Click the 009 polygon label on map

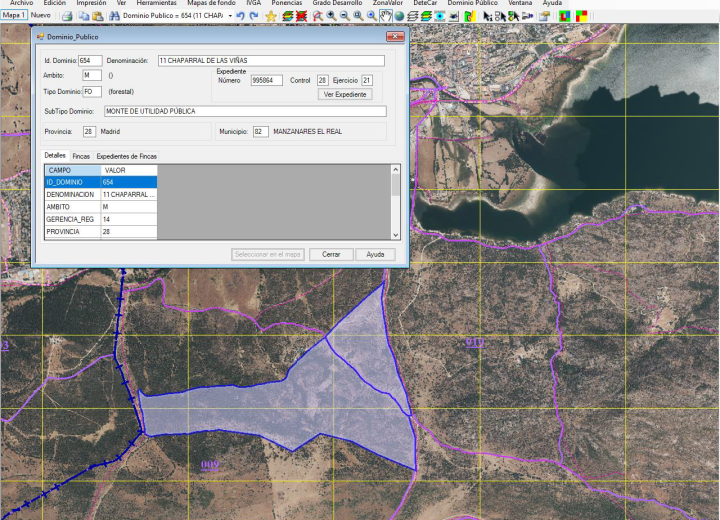[210, 465]
